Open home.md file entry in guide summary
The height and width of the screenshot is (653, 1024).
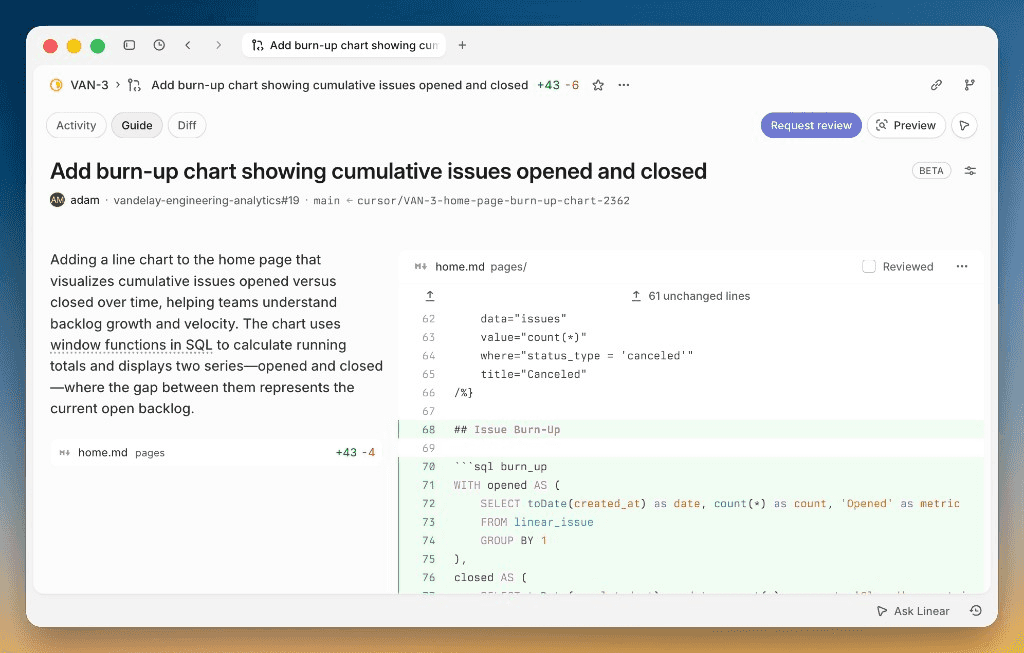pos(216,453)
